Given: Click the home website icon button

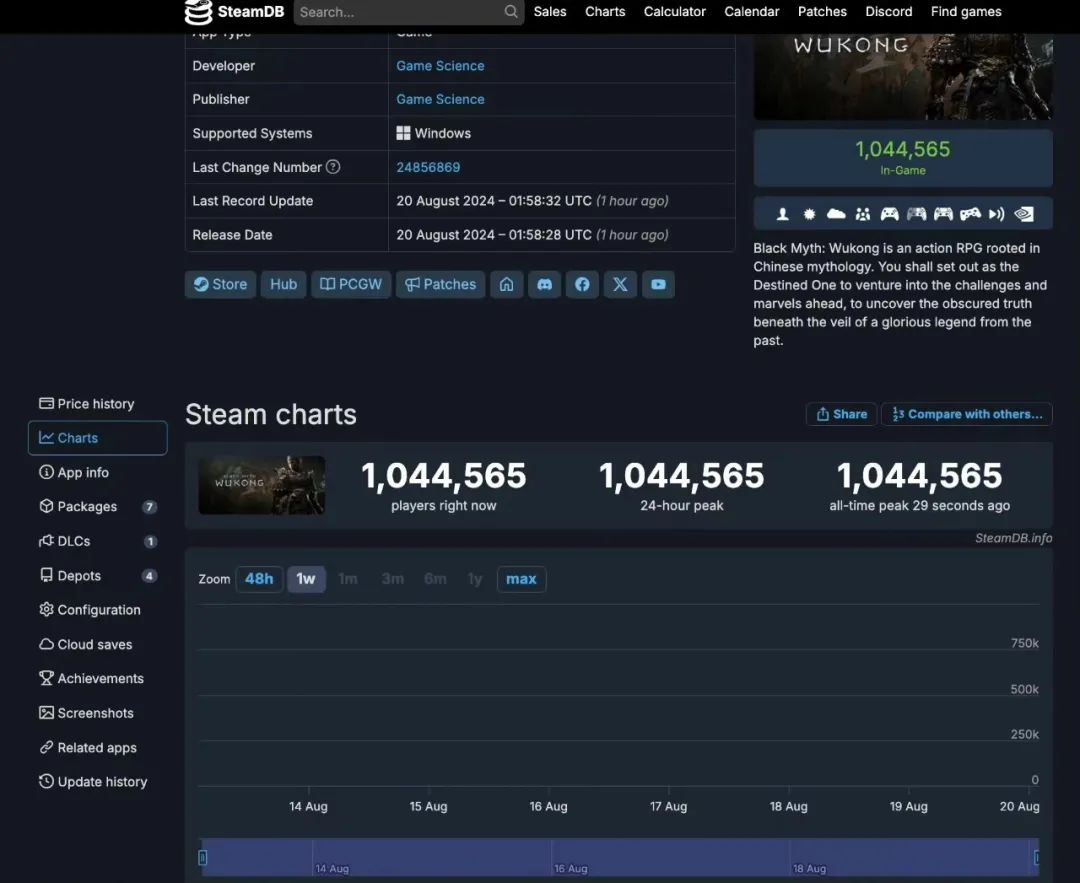Looking at the screenshot, I should 506,284.
